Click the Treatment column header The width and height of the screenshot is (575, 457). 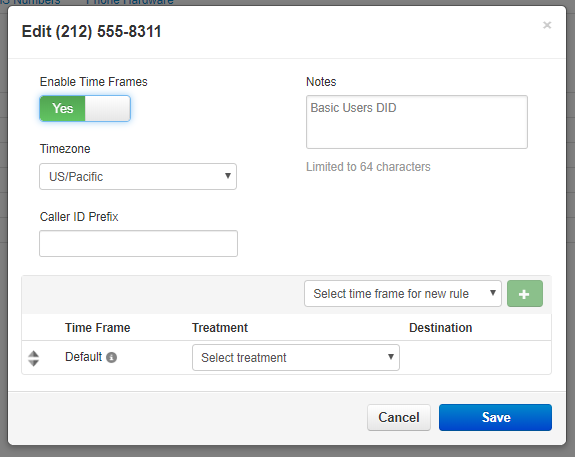coord(220,328)
